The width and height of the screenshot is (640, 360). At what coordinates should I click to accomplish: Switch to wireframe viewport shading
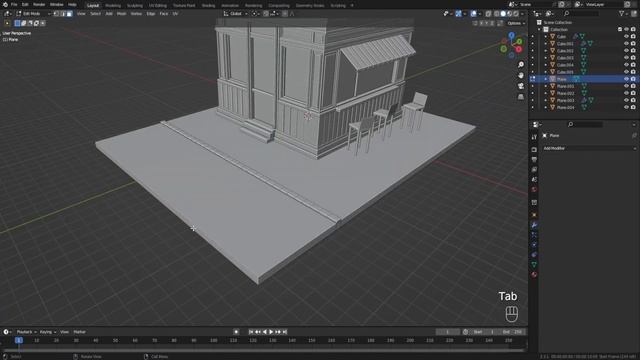pyautogui.click(x=497, y=13)
